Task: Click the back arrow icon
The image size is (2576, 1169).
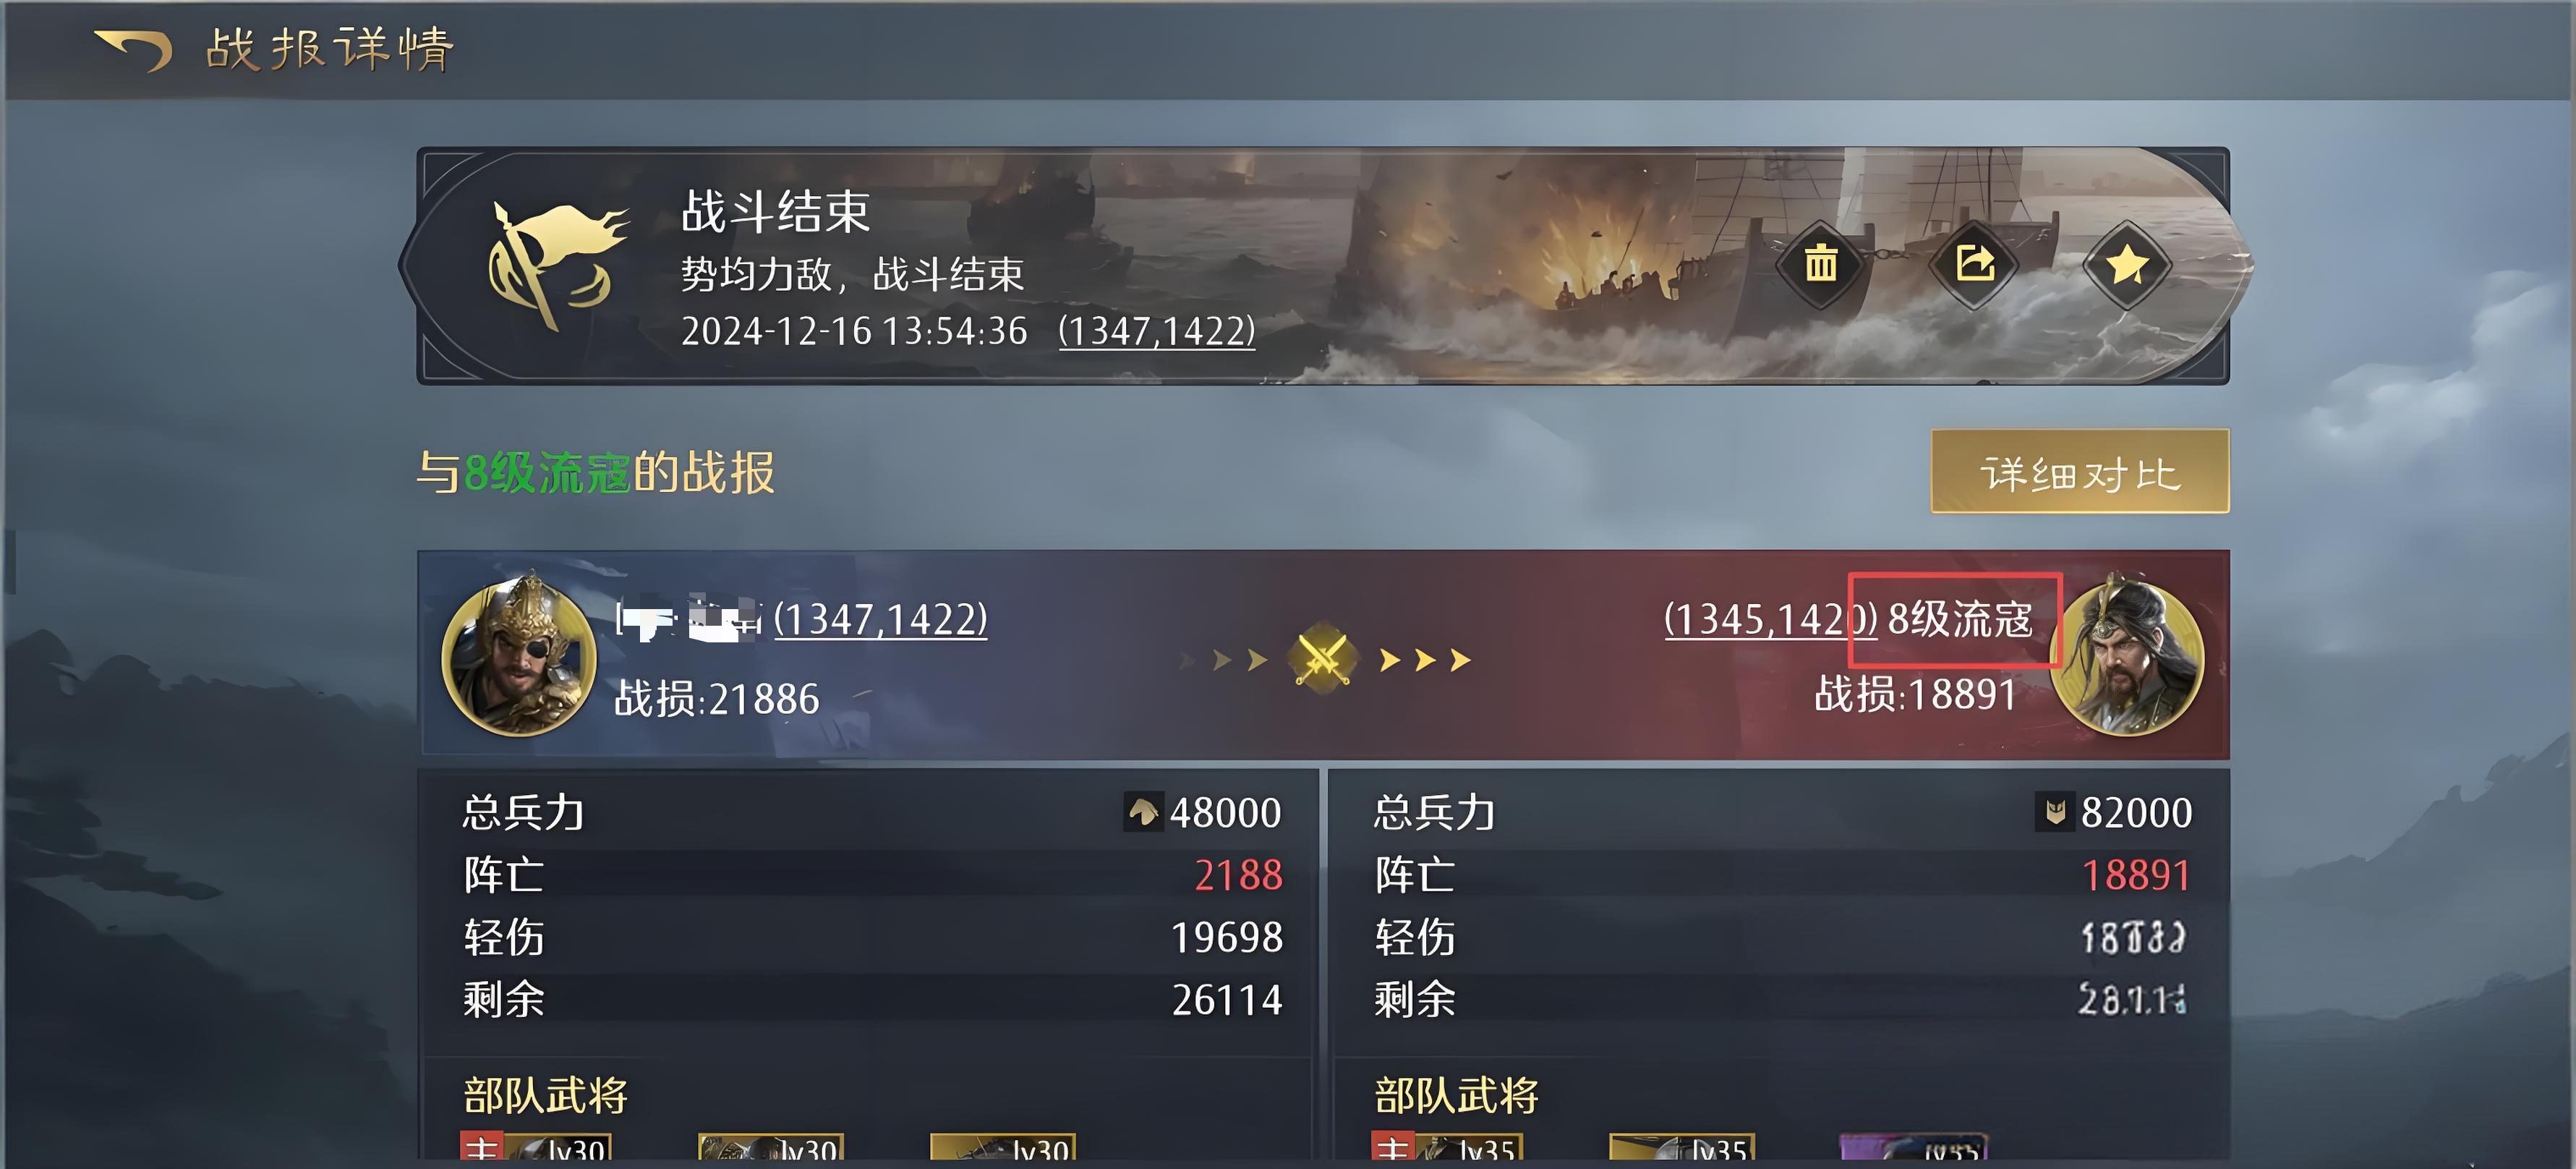Action: tap(133, 50)
